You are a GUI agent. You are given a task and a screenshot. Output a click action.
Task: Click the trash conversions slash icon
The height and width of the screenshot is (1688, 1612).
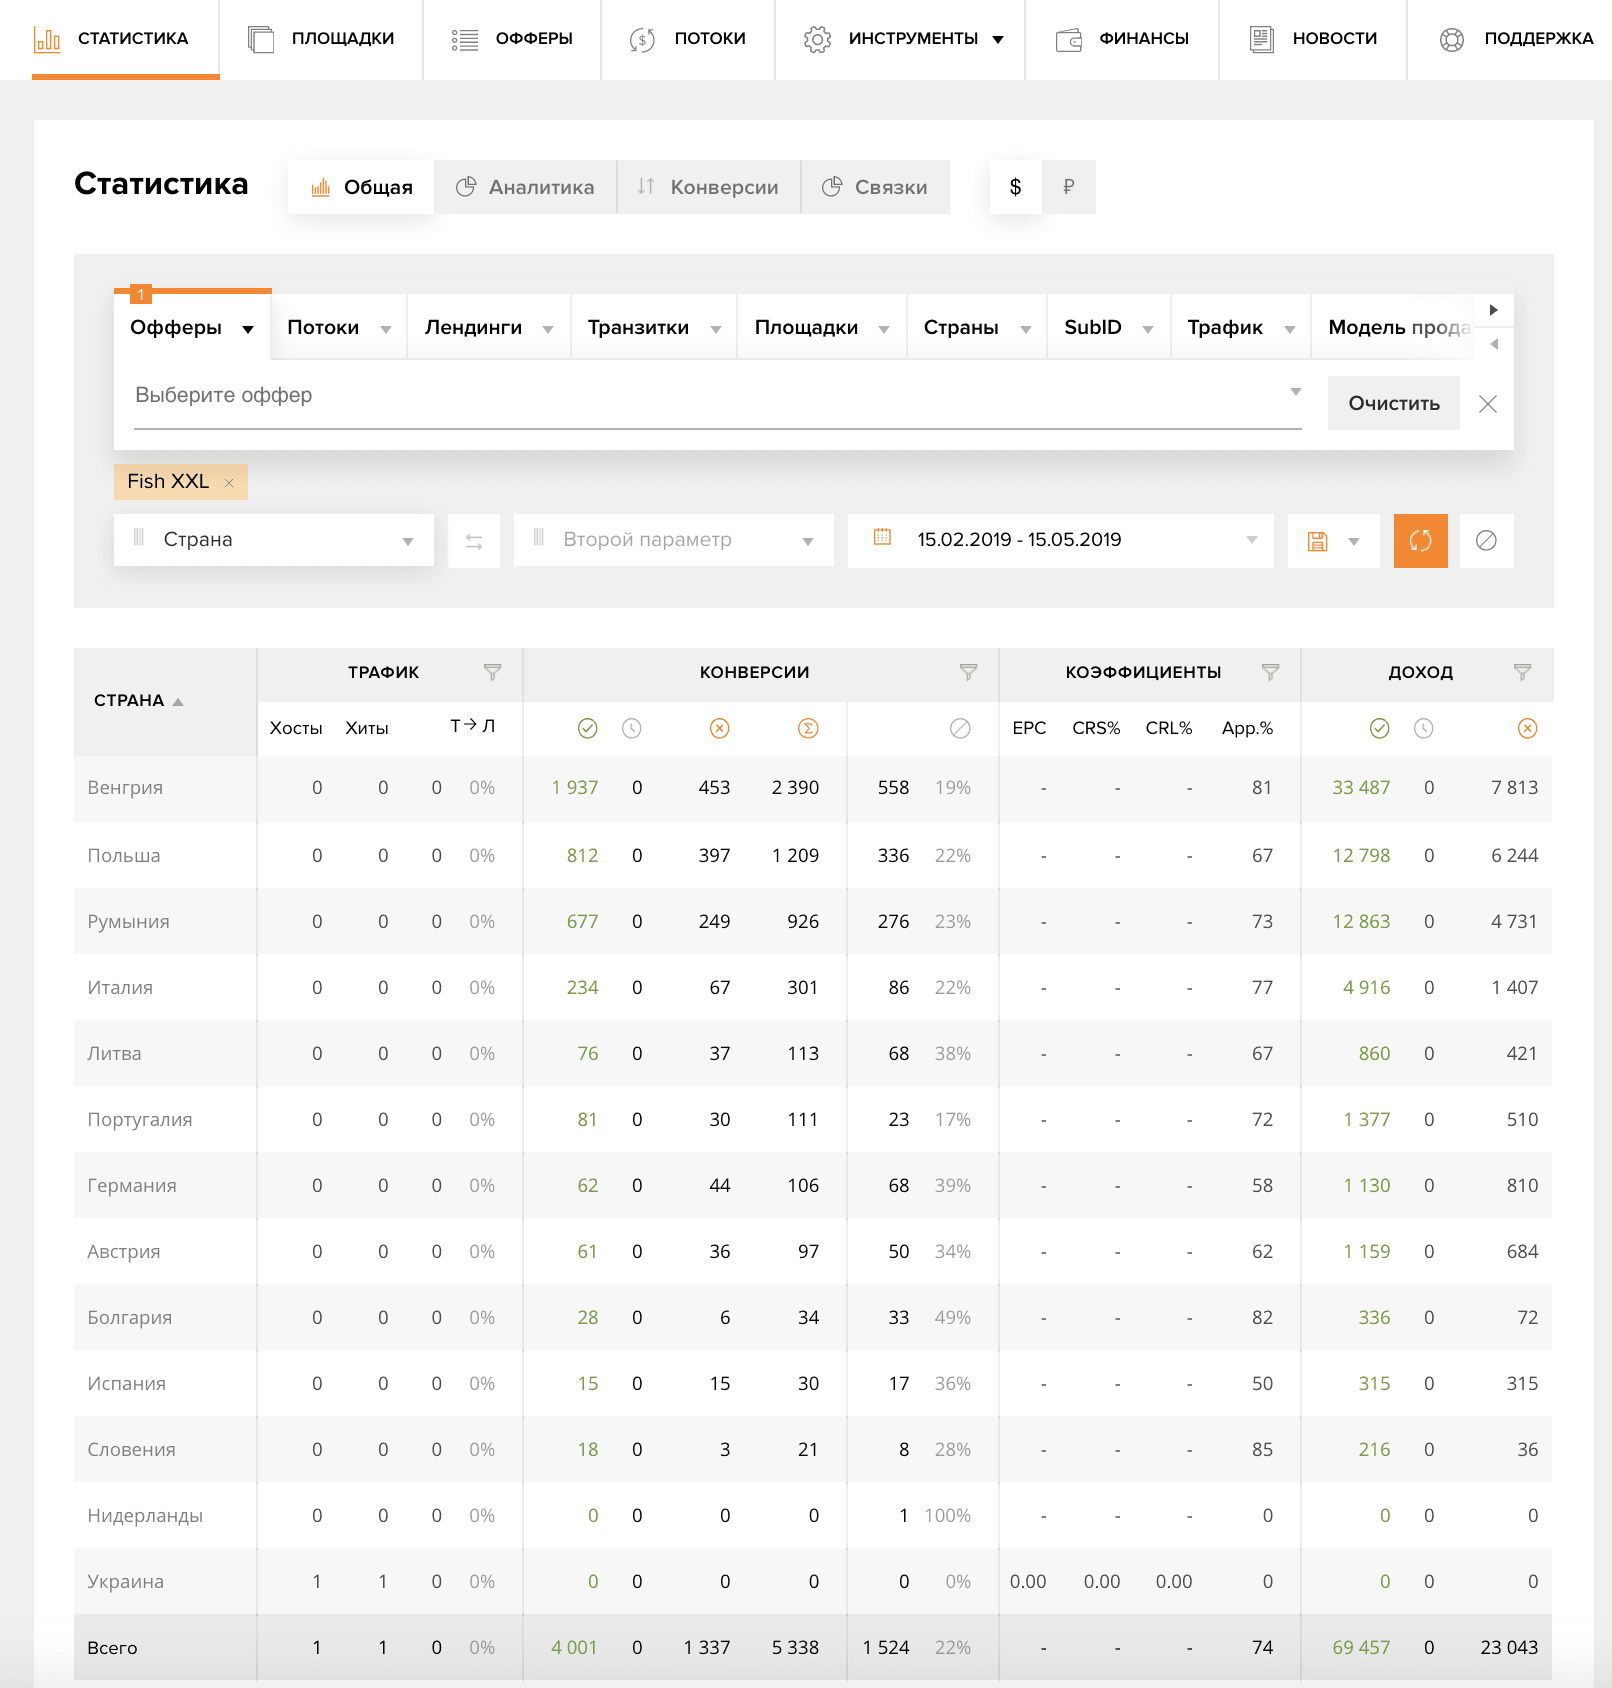(960, 729)
